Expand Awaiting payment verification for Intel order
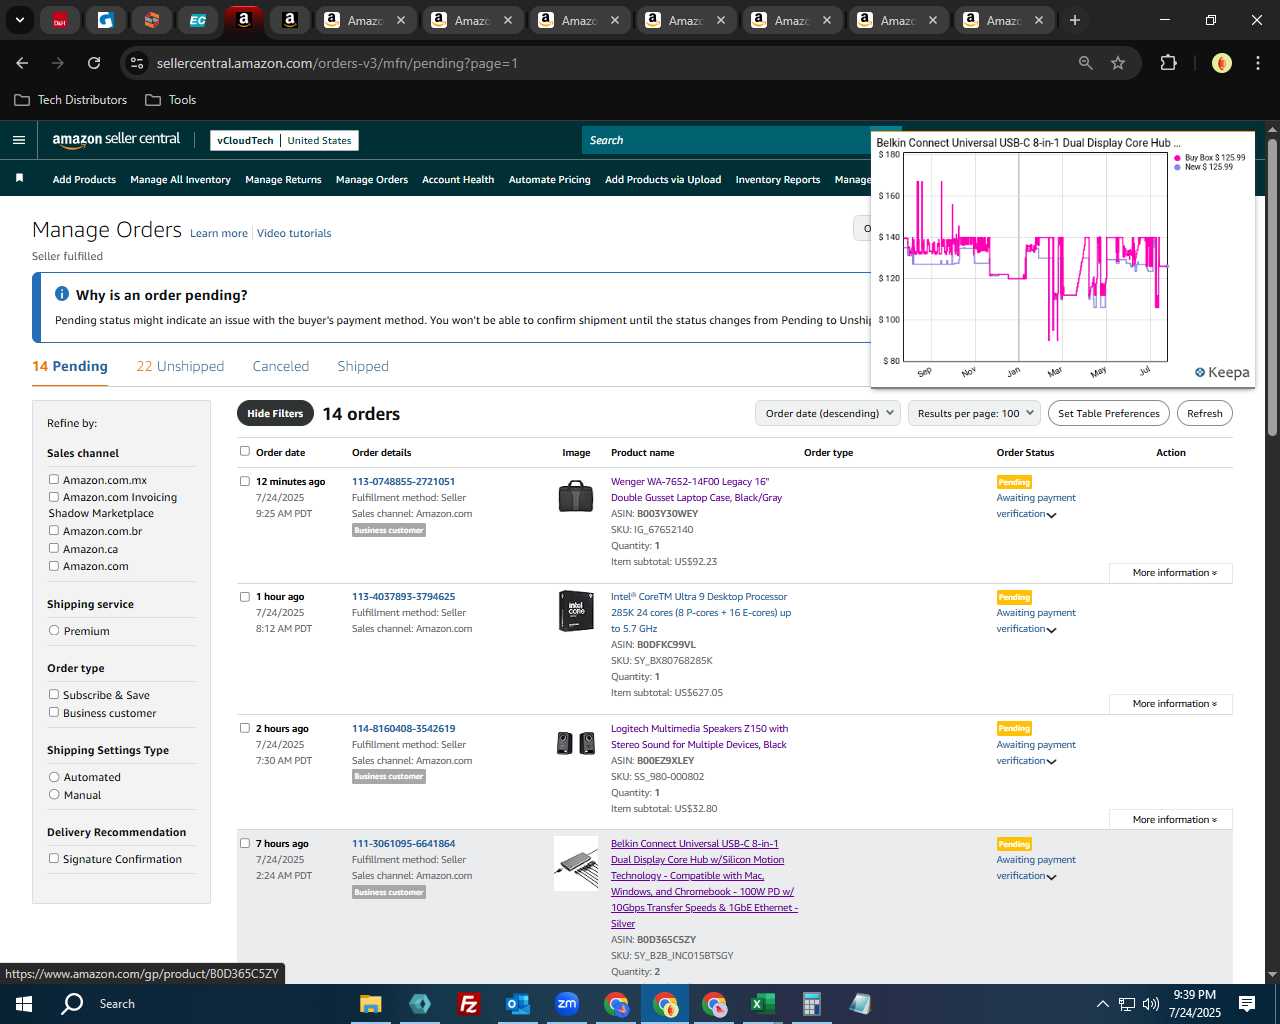This screenshot has height=1024, width=1280. tap(1051, 630)
